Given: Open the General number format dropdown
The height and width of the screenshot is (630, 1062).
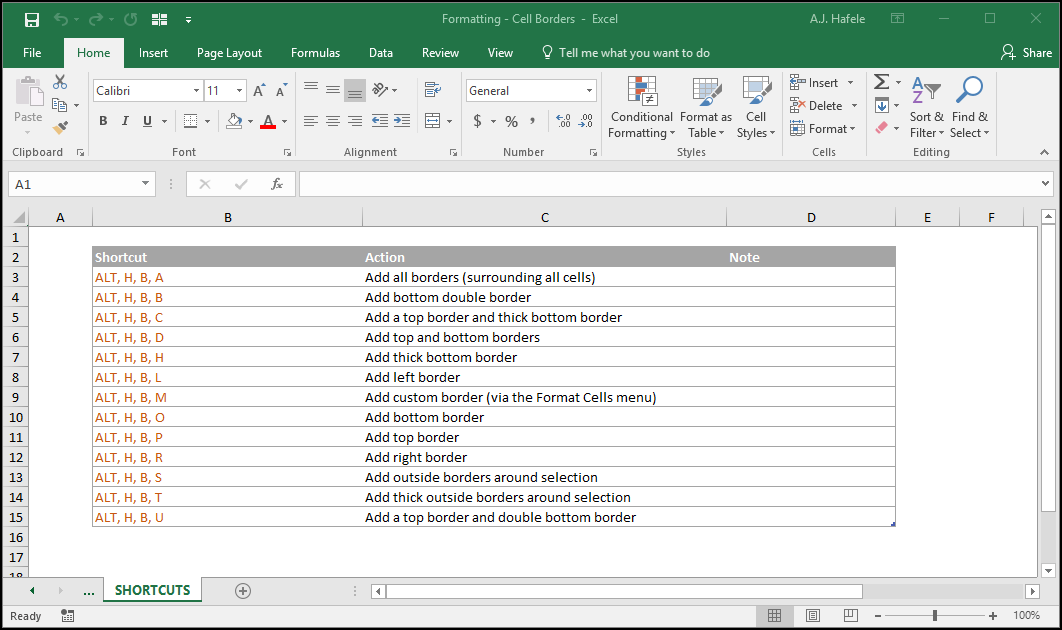Looking at the screenshot, I should click(589, 91).
